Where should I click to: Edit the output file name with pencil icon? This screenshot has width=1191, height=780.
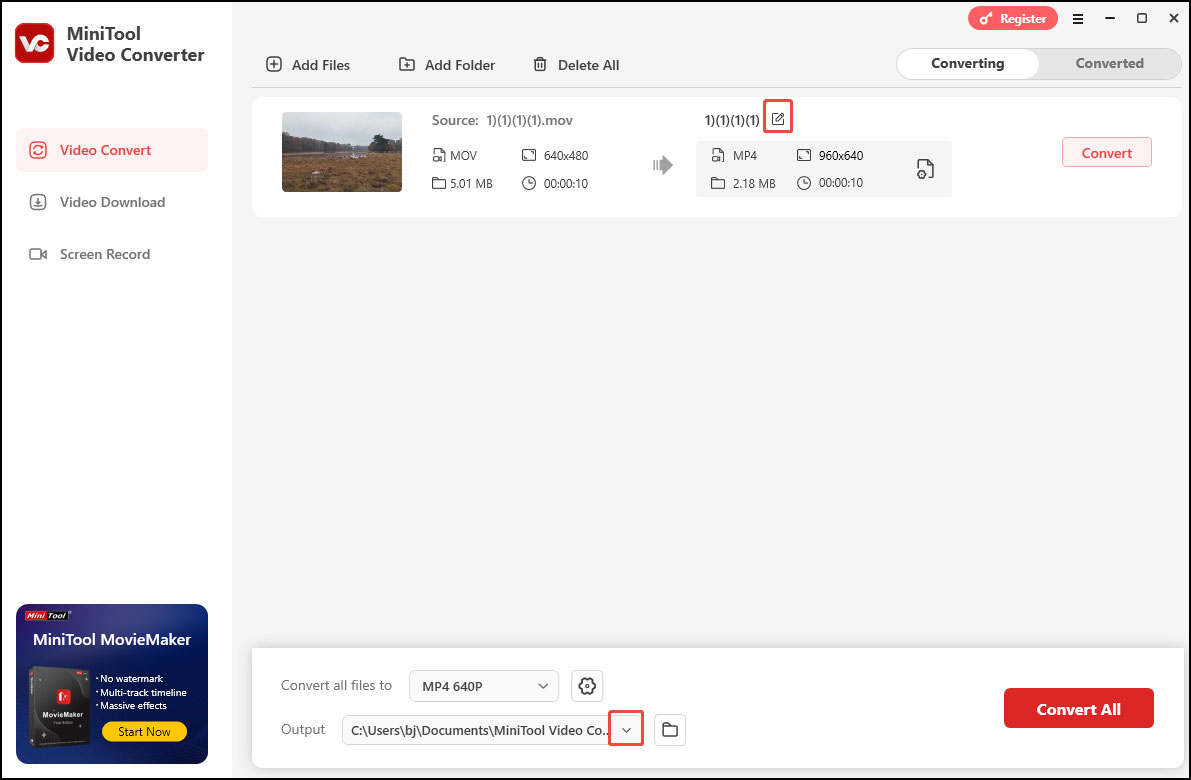click(778, 119)
